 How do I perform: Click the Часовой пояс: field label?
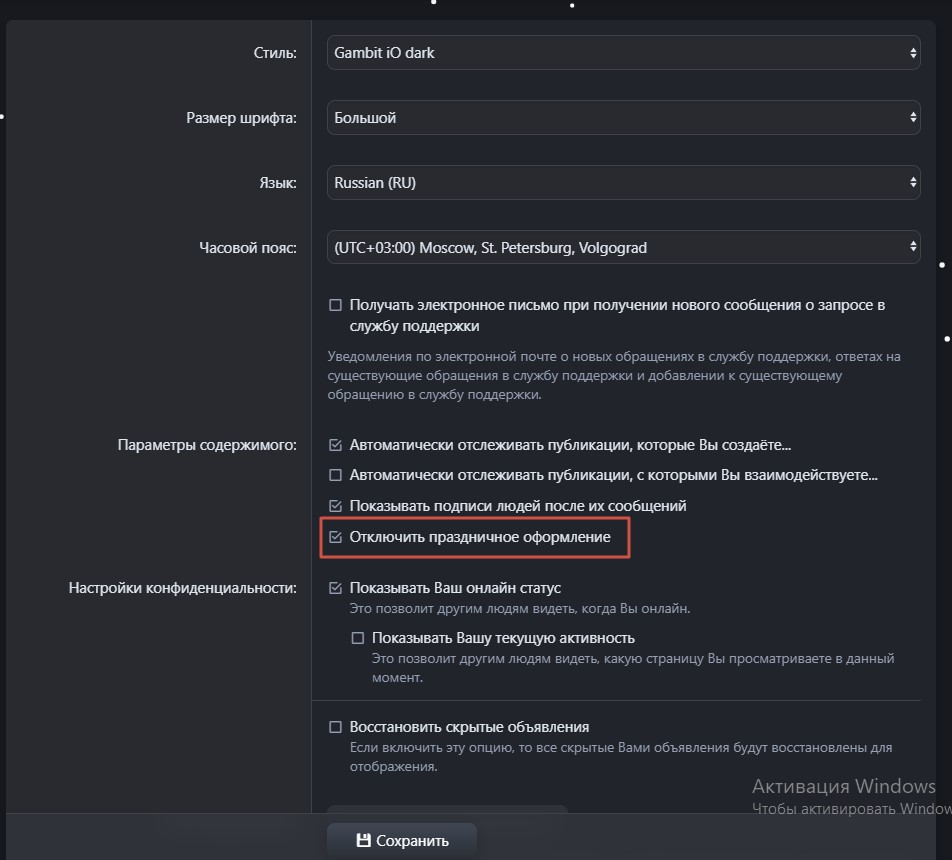click(248, 247)
